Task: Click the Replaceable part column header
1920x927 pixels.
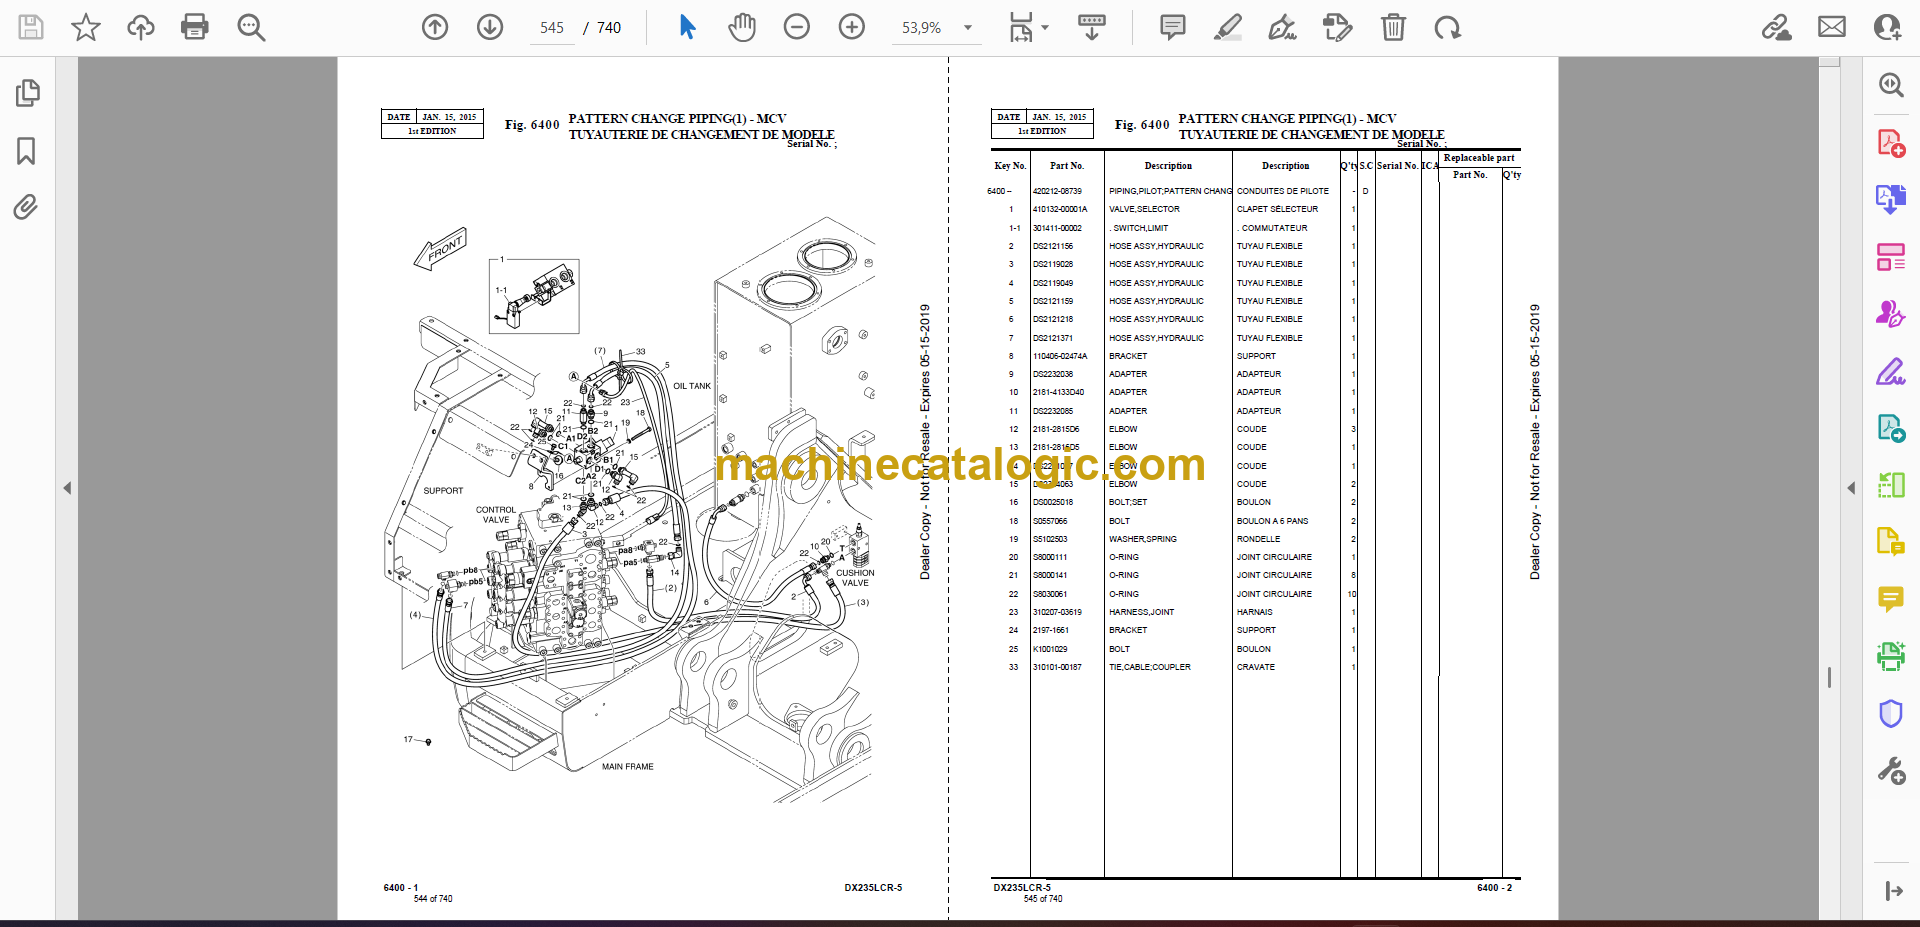Action: (x=1479, y=158)
